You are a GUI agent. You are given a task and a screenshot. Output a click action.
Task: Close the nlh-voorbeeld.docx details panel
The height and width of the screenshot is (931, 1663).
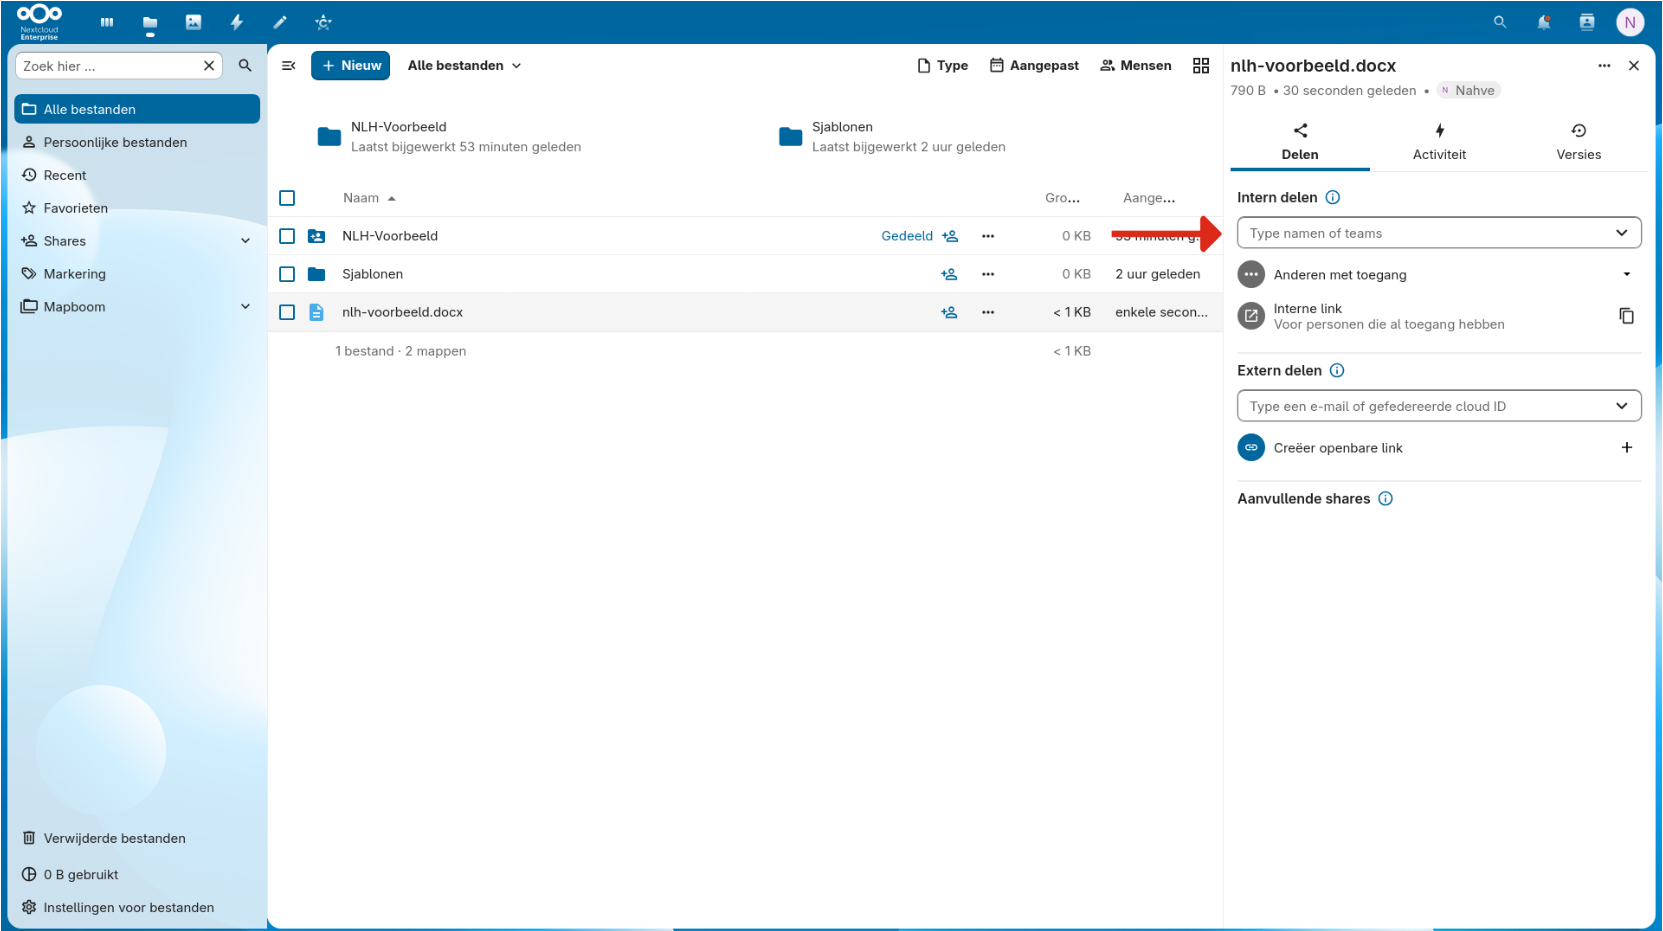[x=1634, y=66]
